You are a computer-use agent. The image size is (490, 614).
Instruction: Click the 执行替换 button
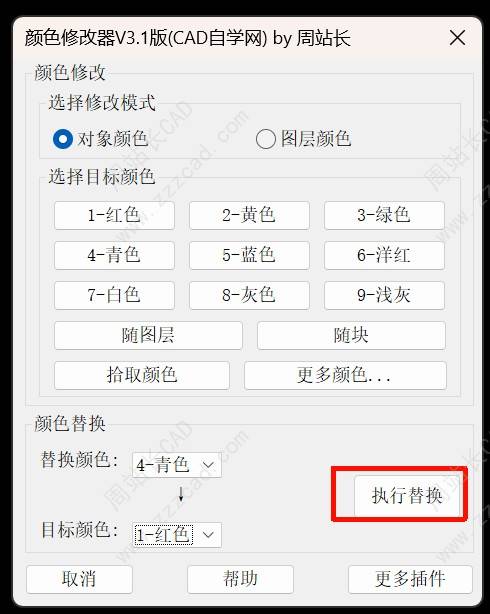(x=407, y=496)
